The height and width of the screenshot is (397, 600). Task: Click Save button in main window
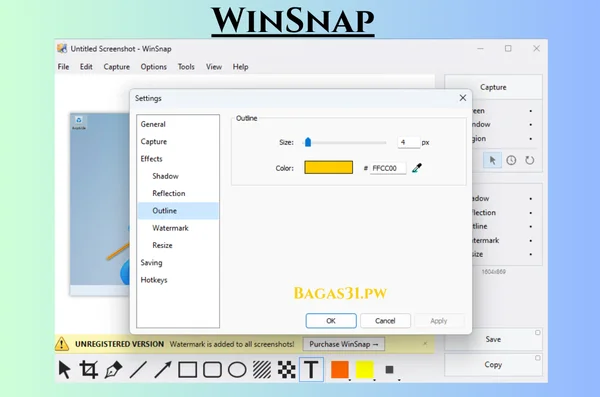(493, 339)
